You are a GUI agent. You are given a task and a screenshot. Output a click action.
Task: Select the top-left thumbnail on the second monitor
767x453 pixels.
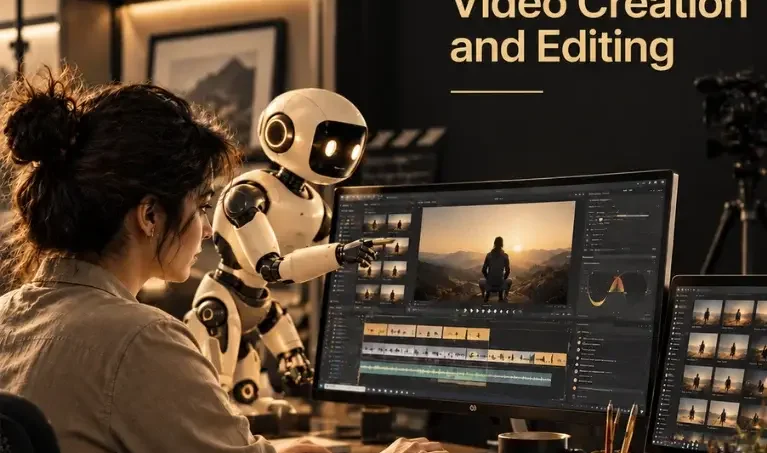tap(707, 313)
